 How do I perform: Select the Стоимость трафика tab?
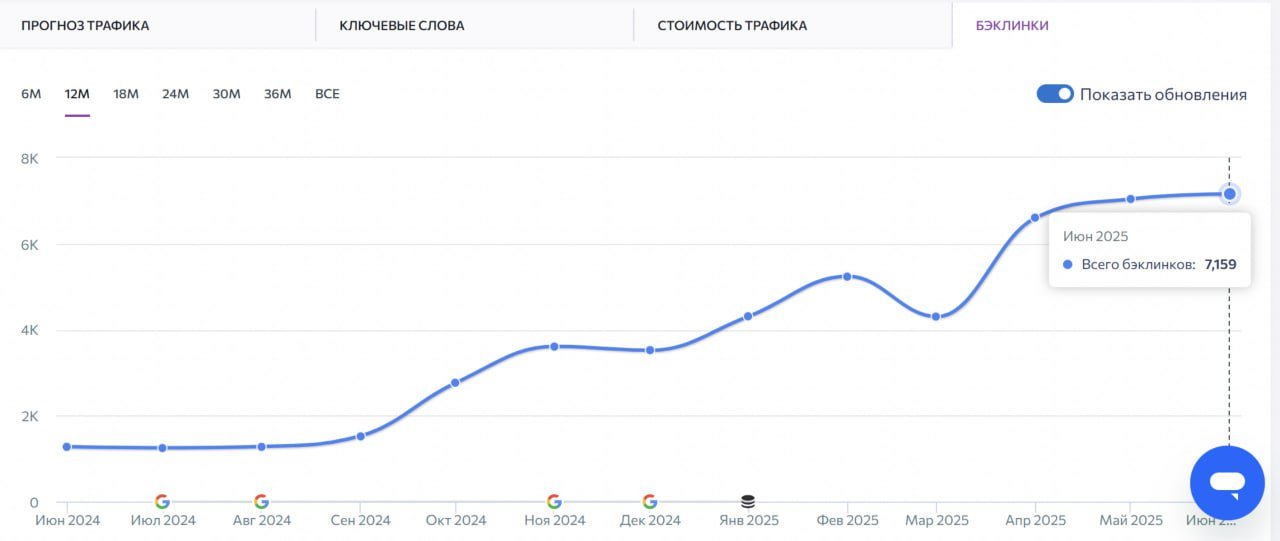coord(732,26)
